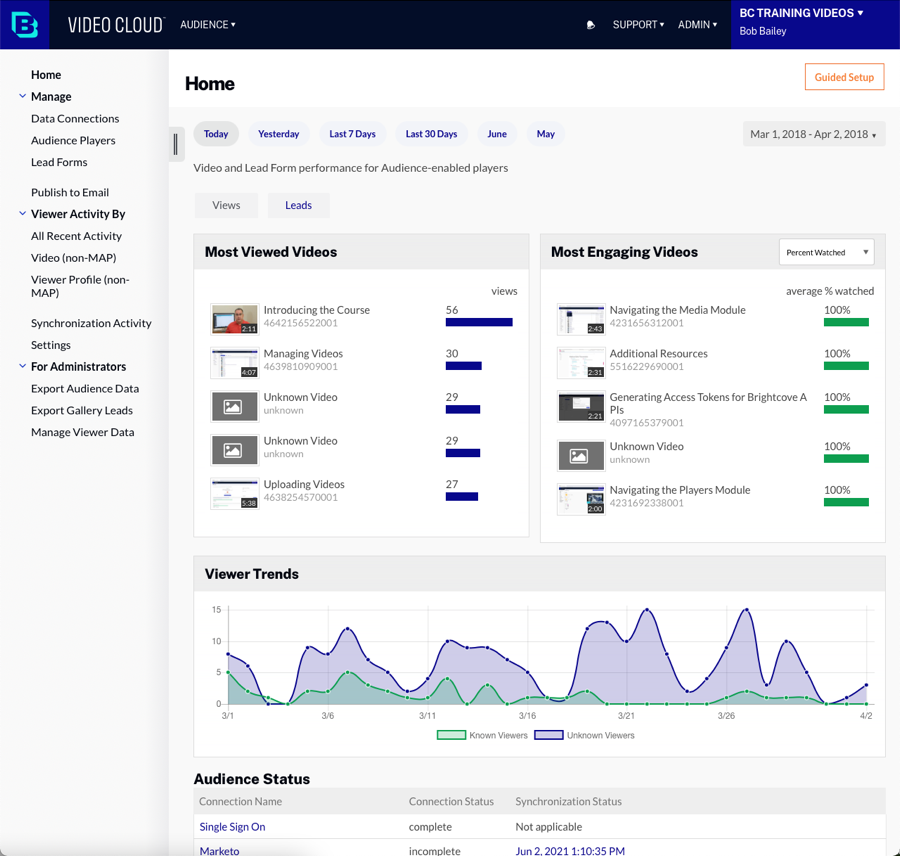Open the Admin dropdown menu
This screenshot has height=856, width=900.
697,25
